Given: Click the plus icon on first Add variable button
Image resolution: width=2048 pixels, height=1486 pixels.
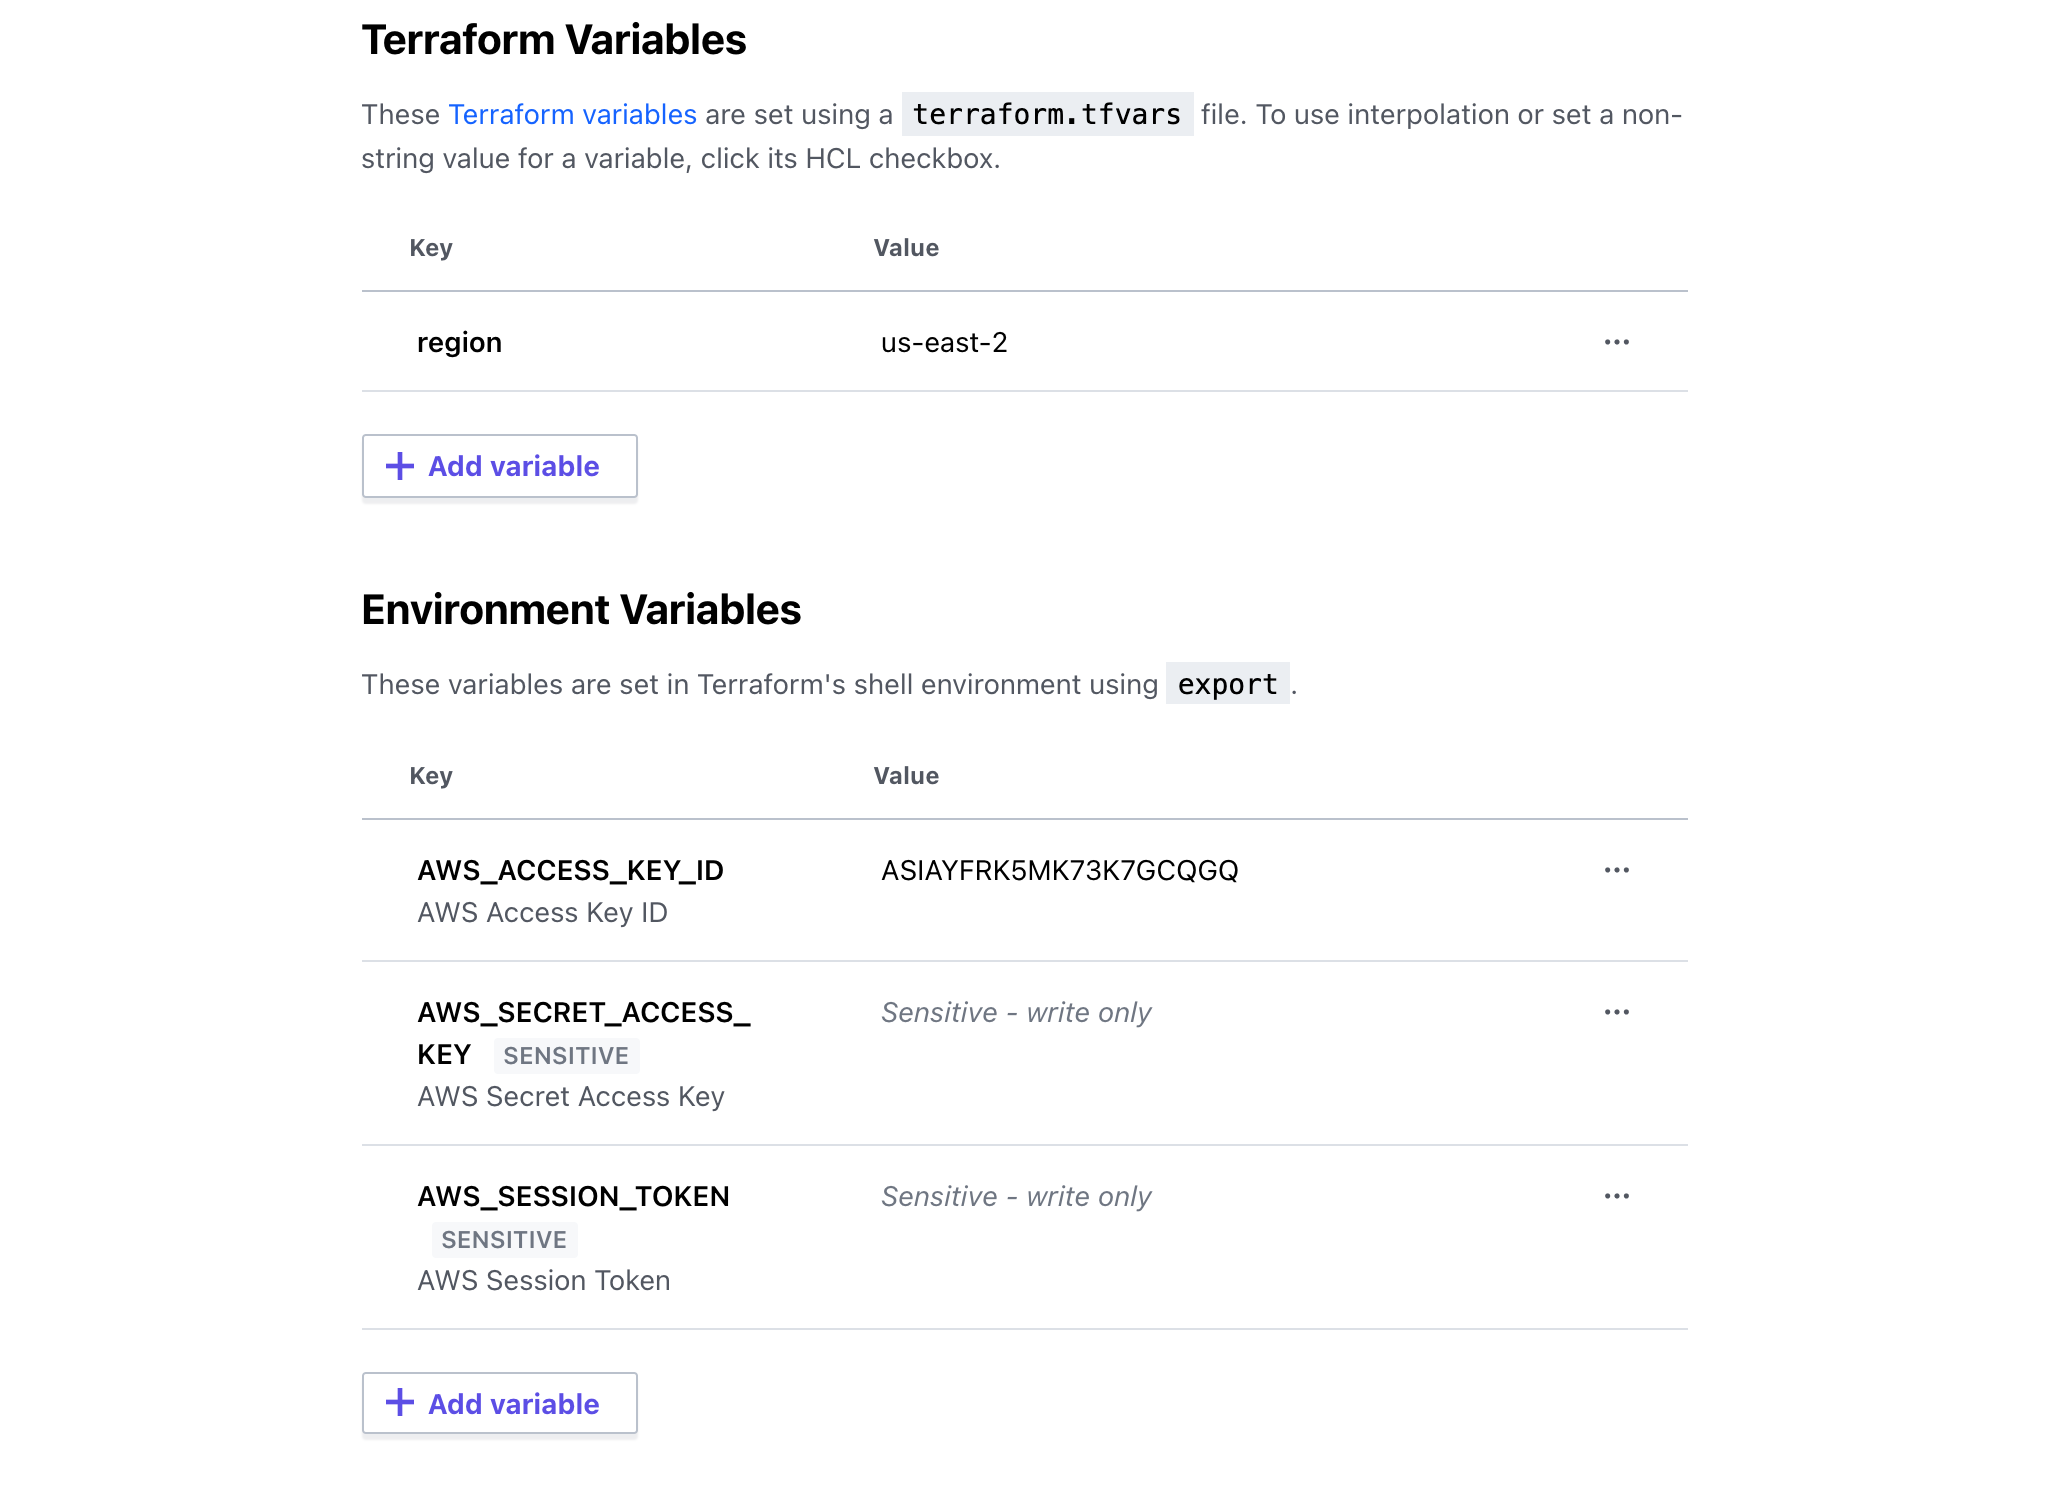Looking at the screenshot, I should [x=400, y=466].
